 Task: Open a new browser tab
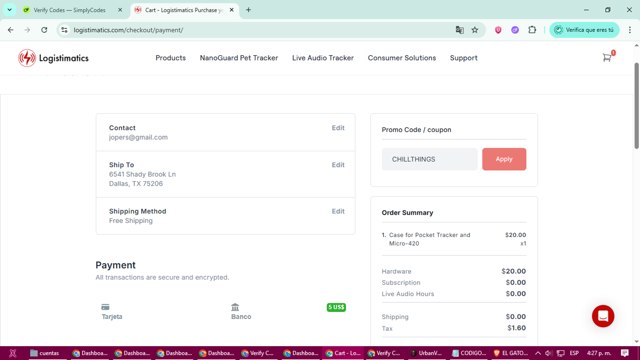(248, 10)
